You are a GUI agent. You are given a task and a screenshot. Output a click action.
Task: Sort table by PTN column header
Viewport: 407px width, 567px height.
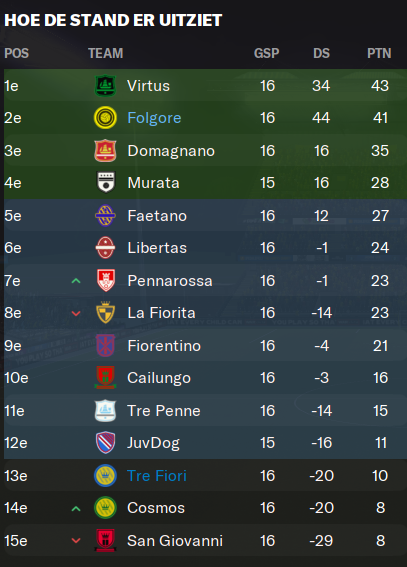379,54
